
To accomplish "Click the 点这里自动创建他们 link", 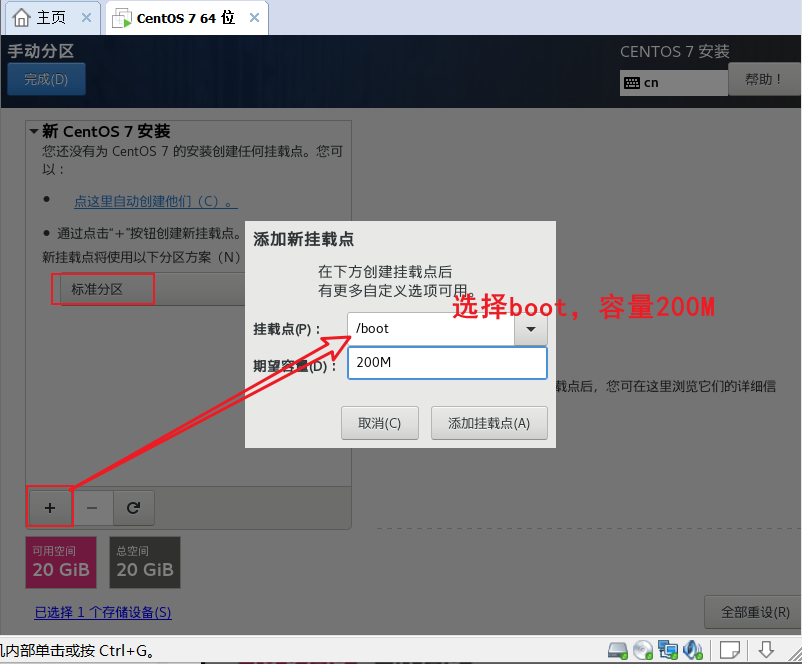I will [x=155, y=201].
